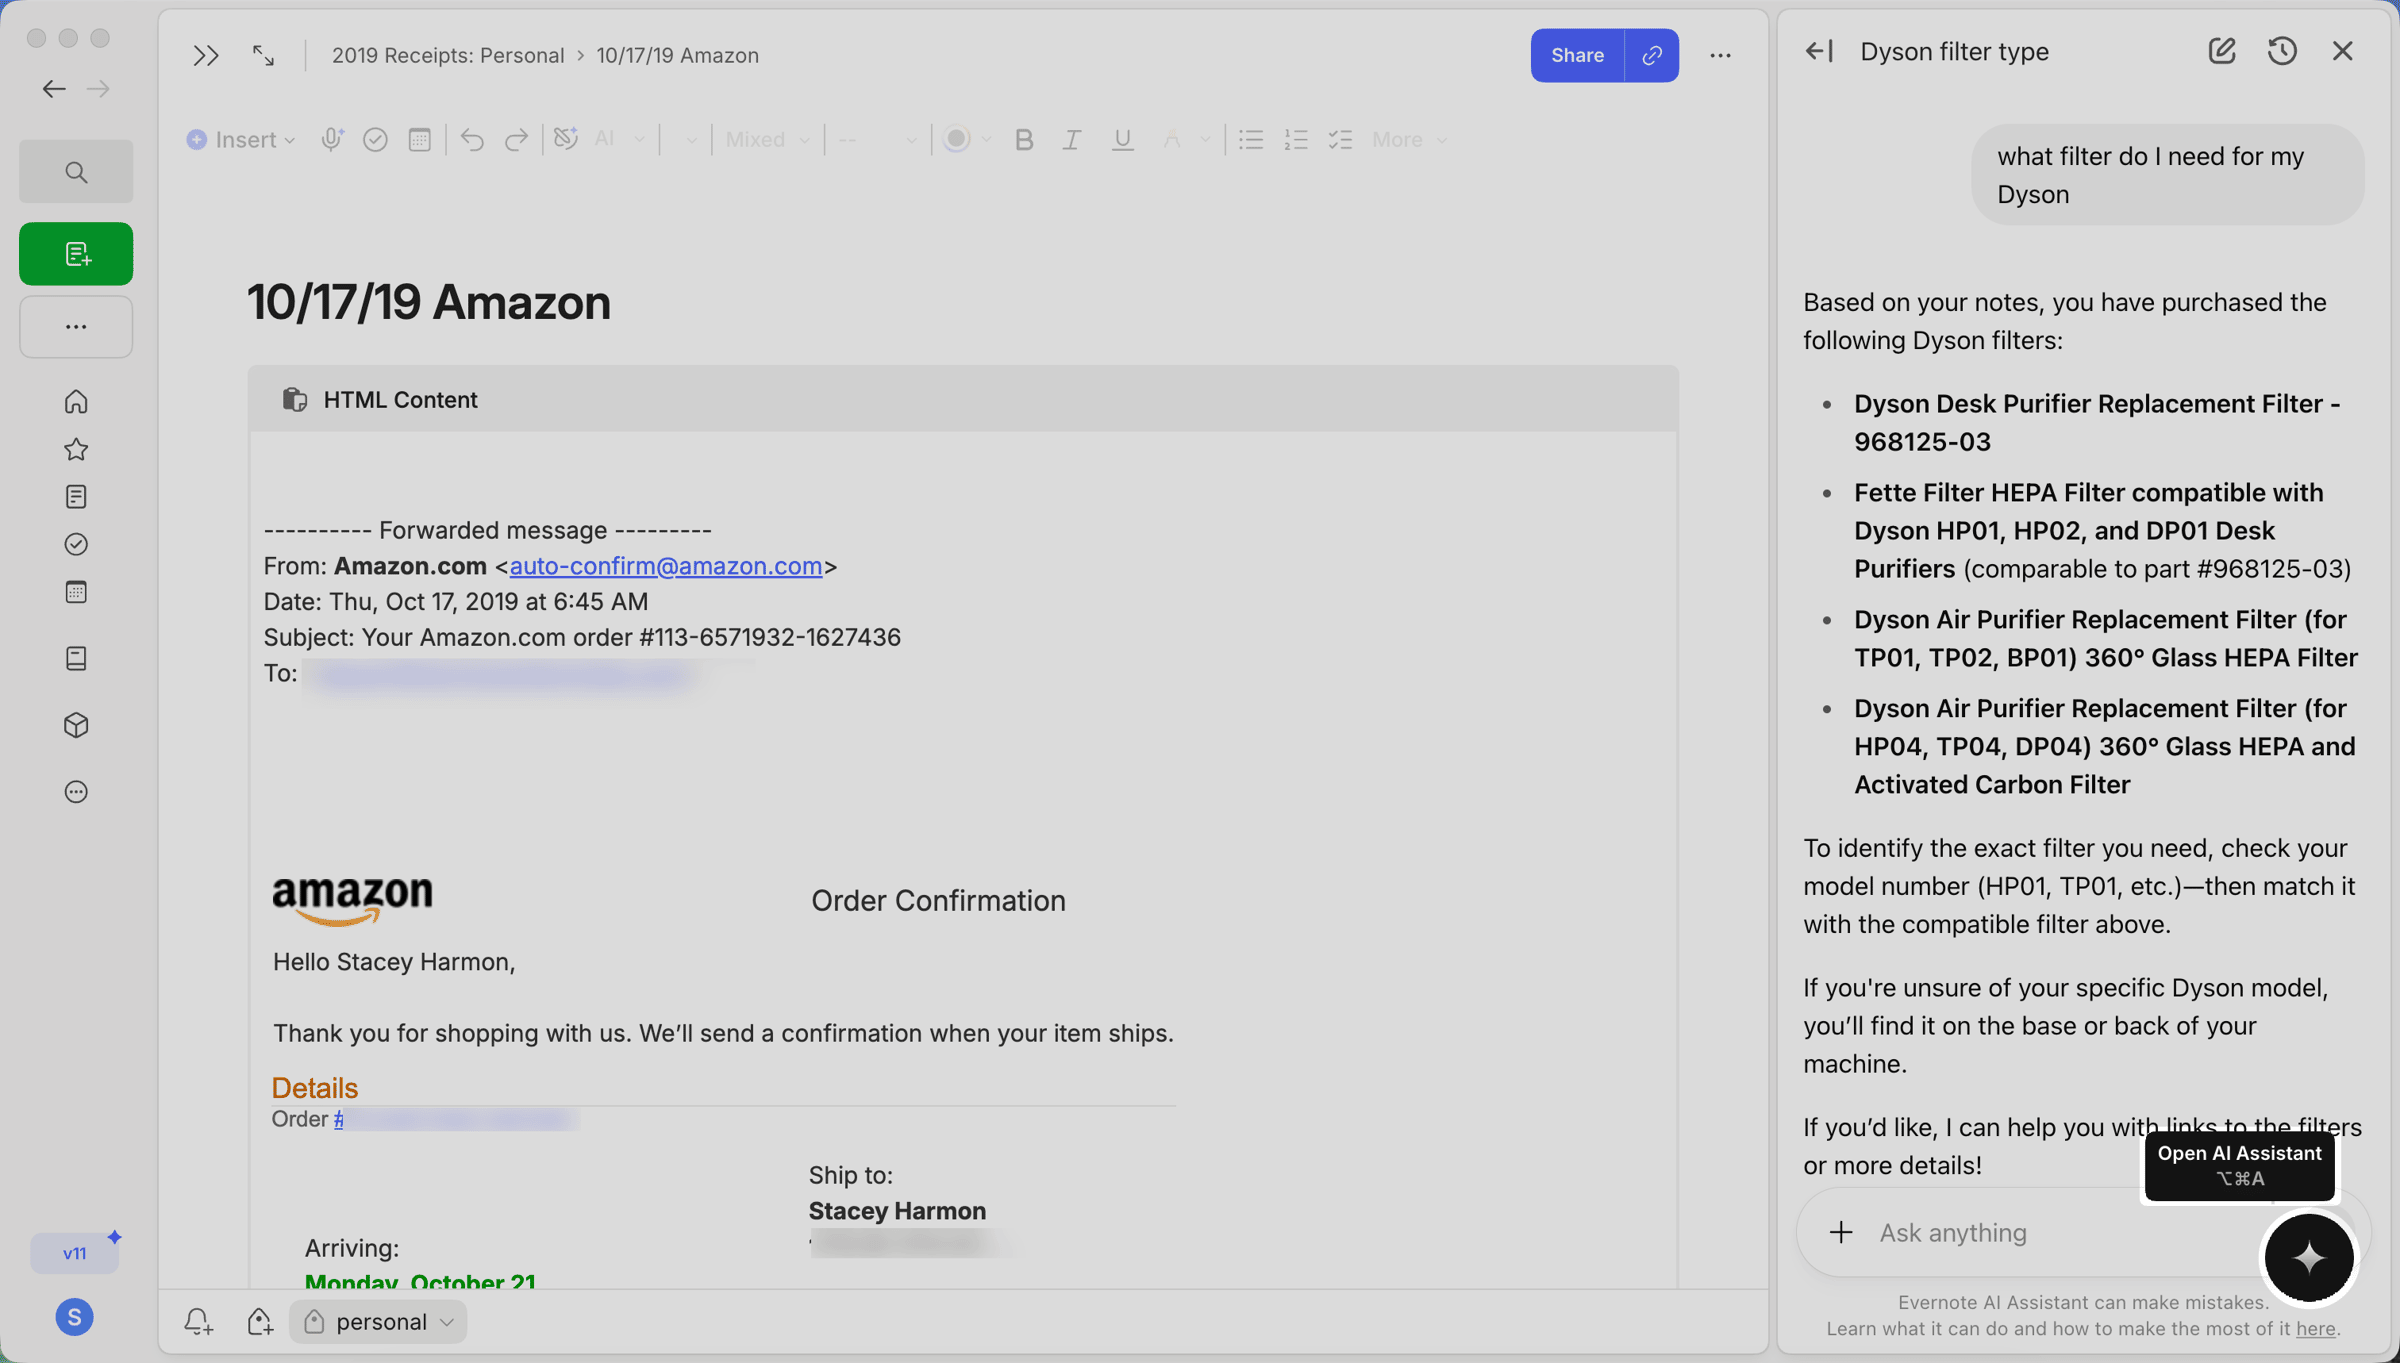The width and height of the screenshot is (2400, 1363).
Task: Open 2019 Receipts: Personal breadcrumb
Action: pyautogui.click(x=447, y=55)
